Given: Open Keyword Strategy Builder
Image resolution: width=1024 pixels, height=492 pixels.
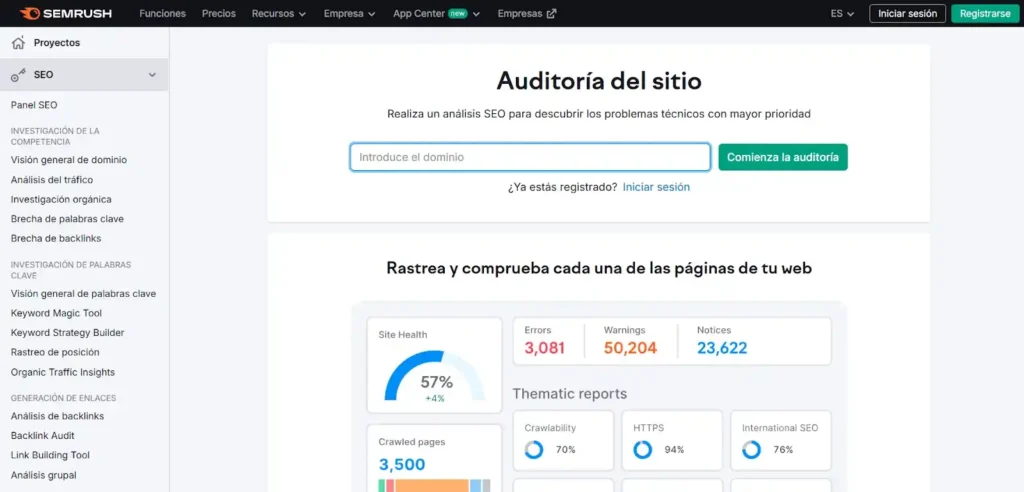Looking at the screenshot, I should point(67,333).
